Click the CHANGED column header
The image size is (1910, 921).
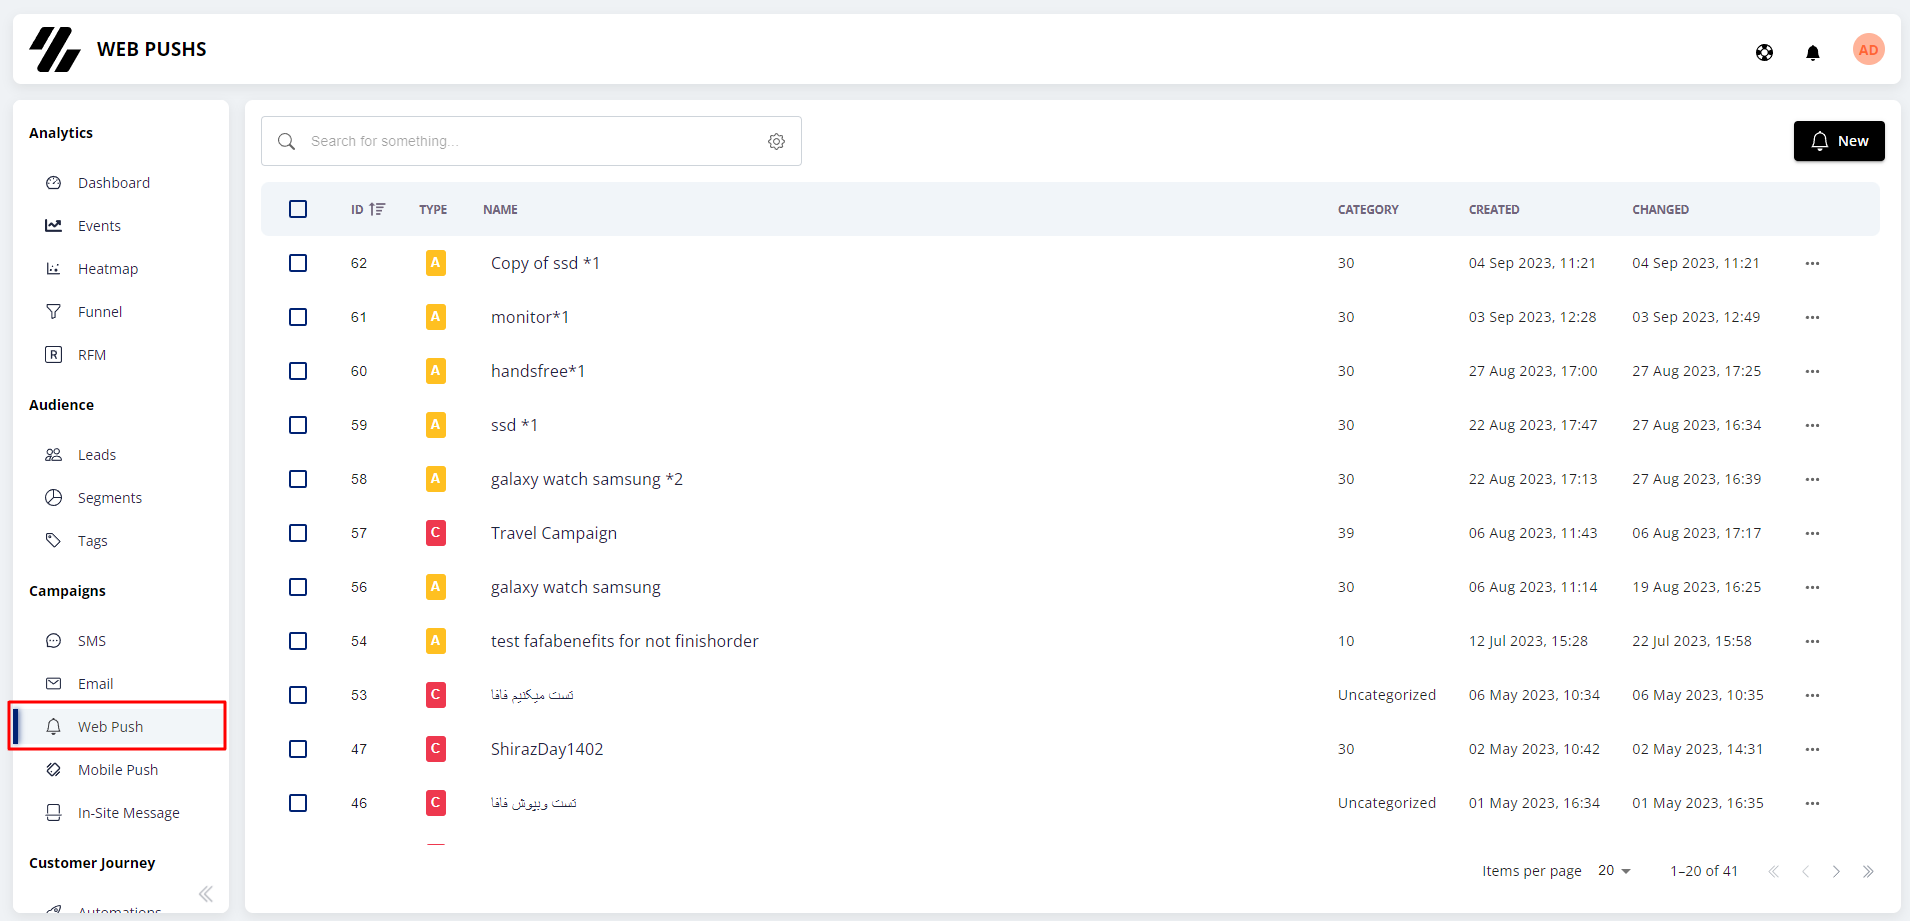[1660, 209]
